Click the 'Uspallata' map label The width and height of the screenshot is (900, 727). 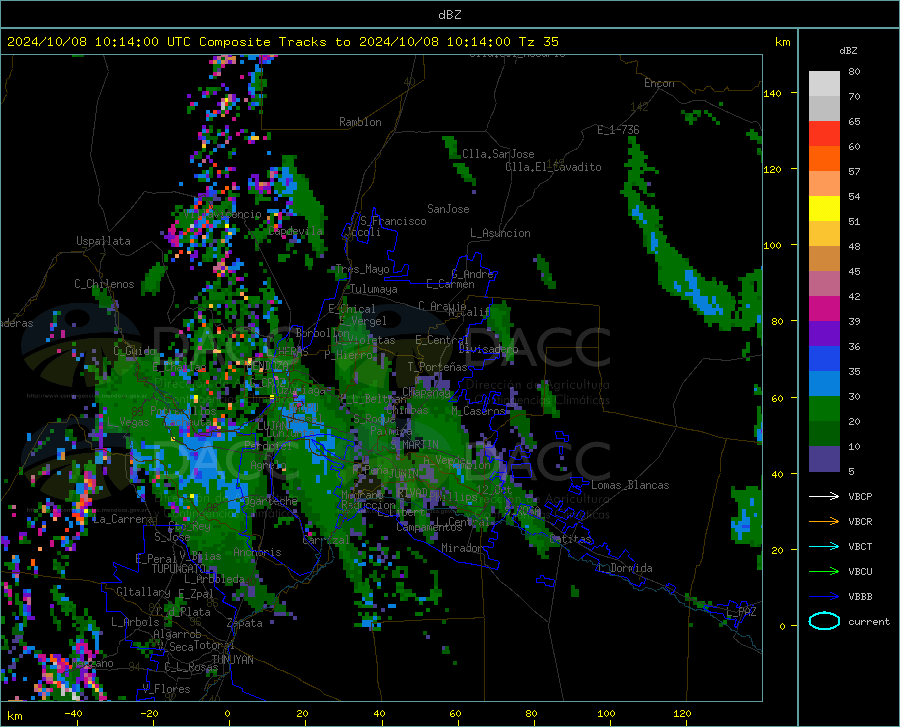coord(103,242)
